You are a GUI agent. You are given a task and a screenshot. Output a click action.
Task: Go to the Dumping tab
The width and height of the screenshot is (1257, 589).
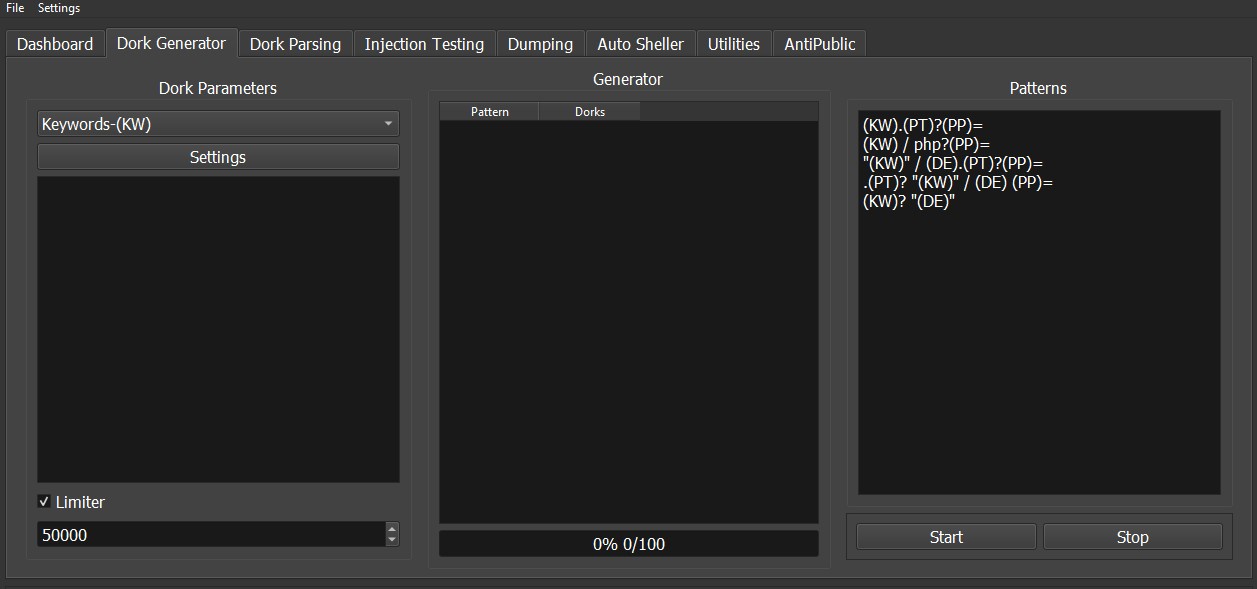coord(540,44)
